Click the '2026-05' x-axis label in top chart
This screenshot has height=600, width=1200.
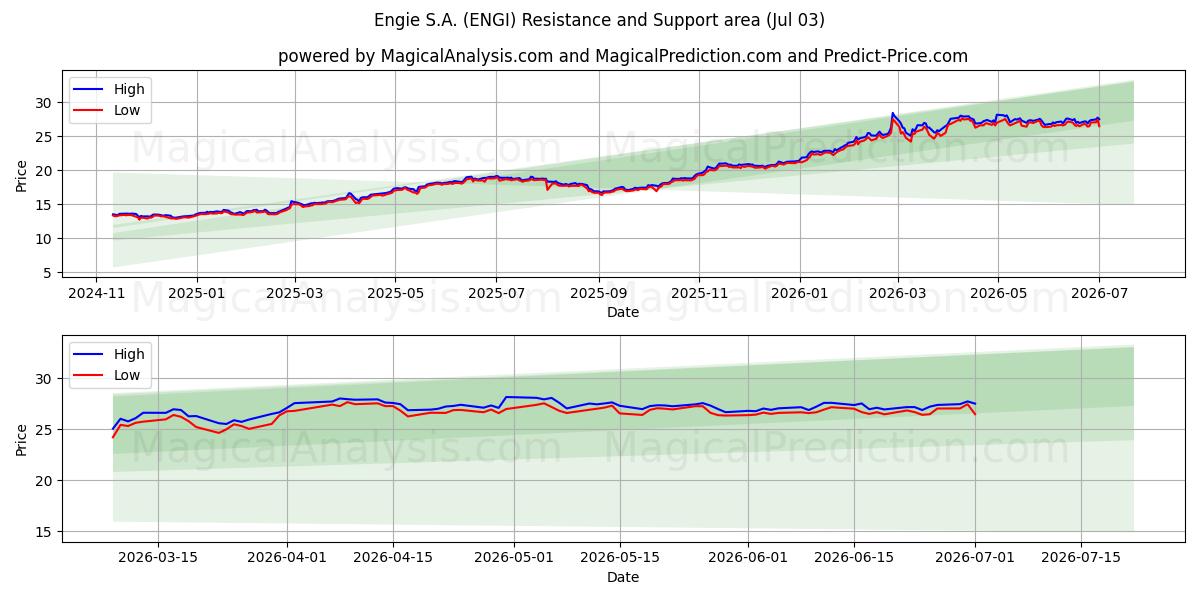(x=998, y=294)
